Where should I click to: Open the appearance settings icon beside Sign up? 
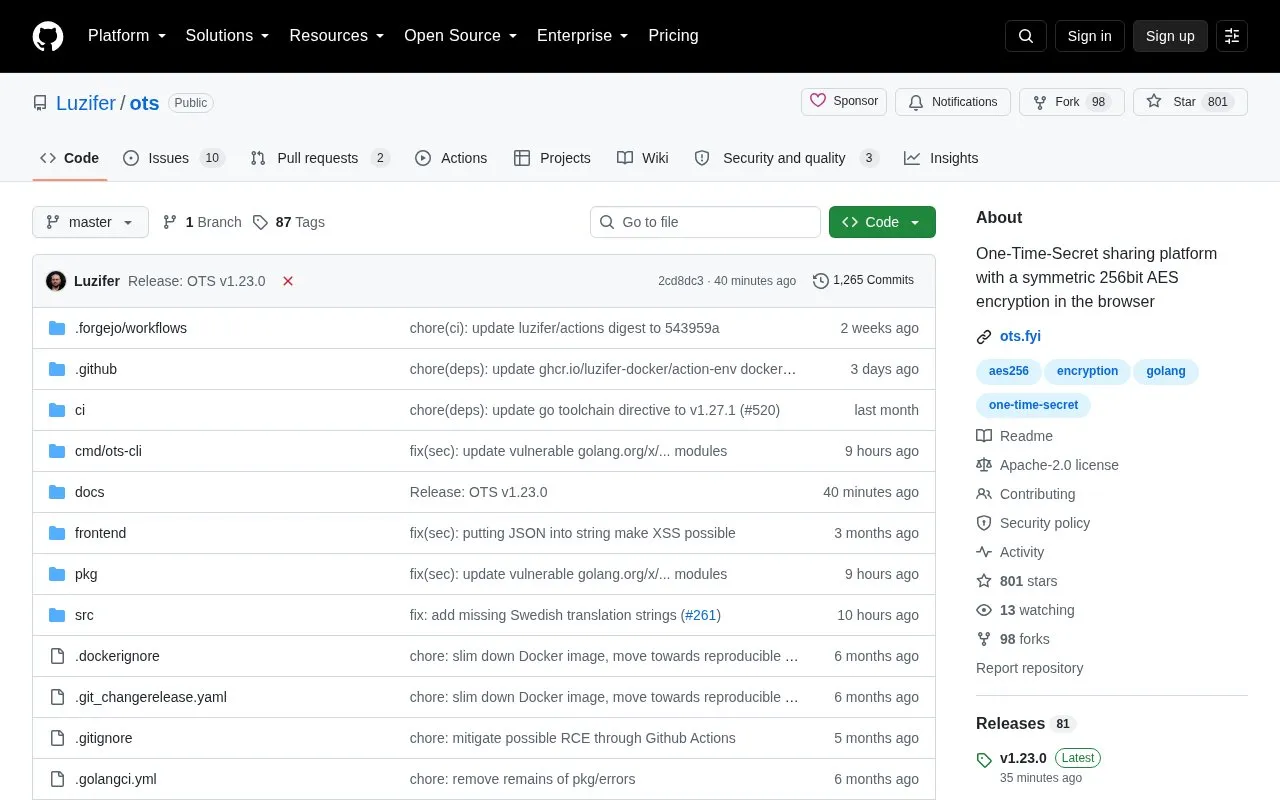(x=1232, y=36)
